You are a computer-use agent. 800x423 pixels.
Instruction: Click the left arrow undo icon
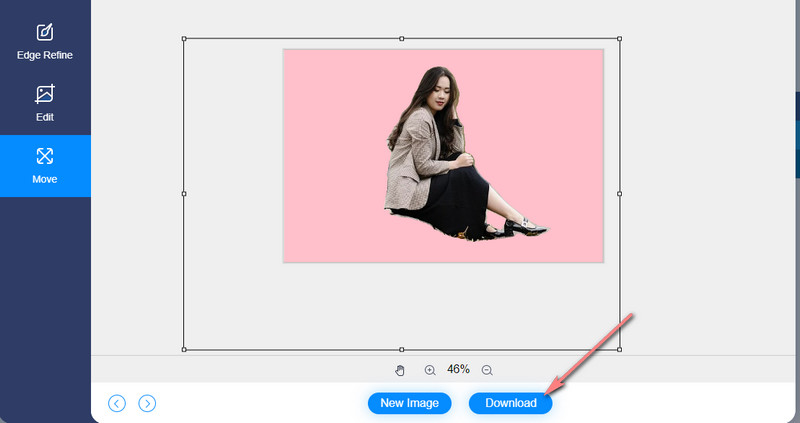pos(117,404)
